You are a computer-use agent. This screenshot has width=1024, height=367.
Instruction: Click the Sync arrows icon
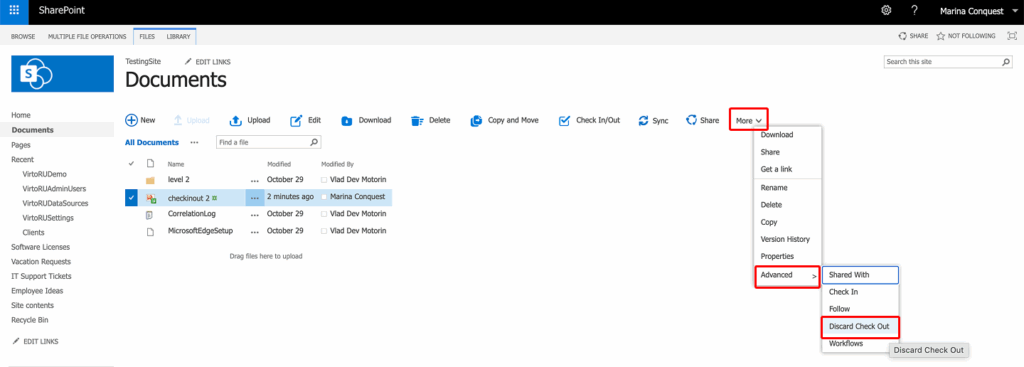point(643,121)
